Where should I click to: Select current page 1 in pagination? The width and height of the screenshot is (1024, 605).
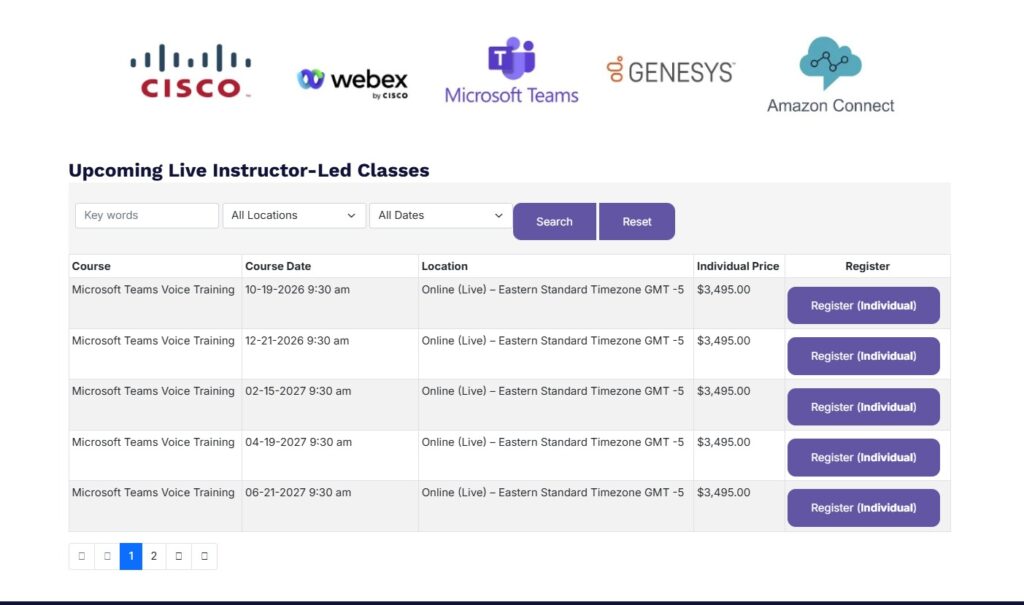(x=131, y=556)
